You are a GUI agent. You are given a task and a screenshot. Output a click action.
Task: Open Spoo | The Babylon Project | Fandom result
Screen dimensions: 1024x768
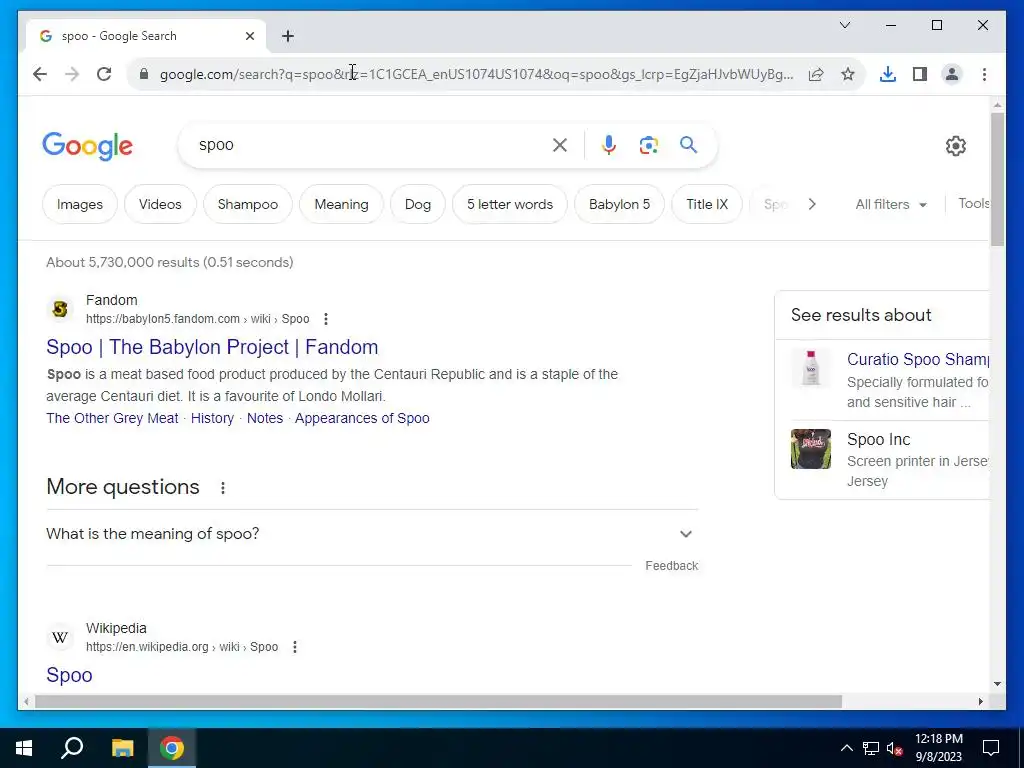tap(212, 347)
